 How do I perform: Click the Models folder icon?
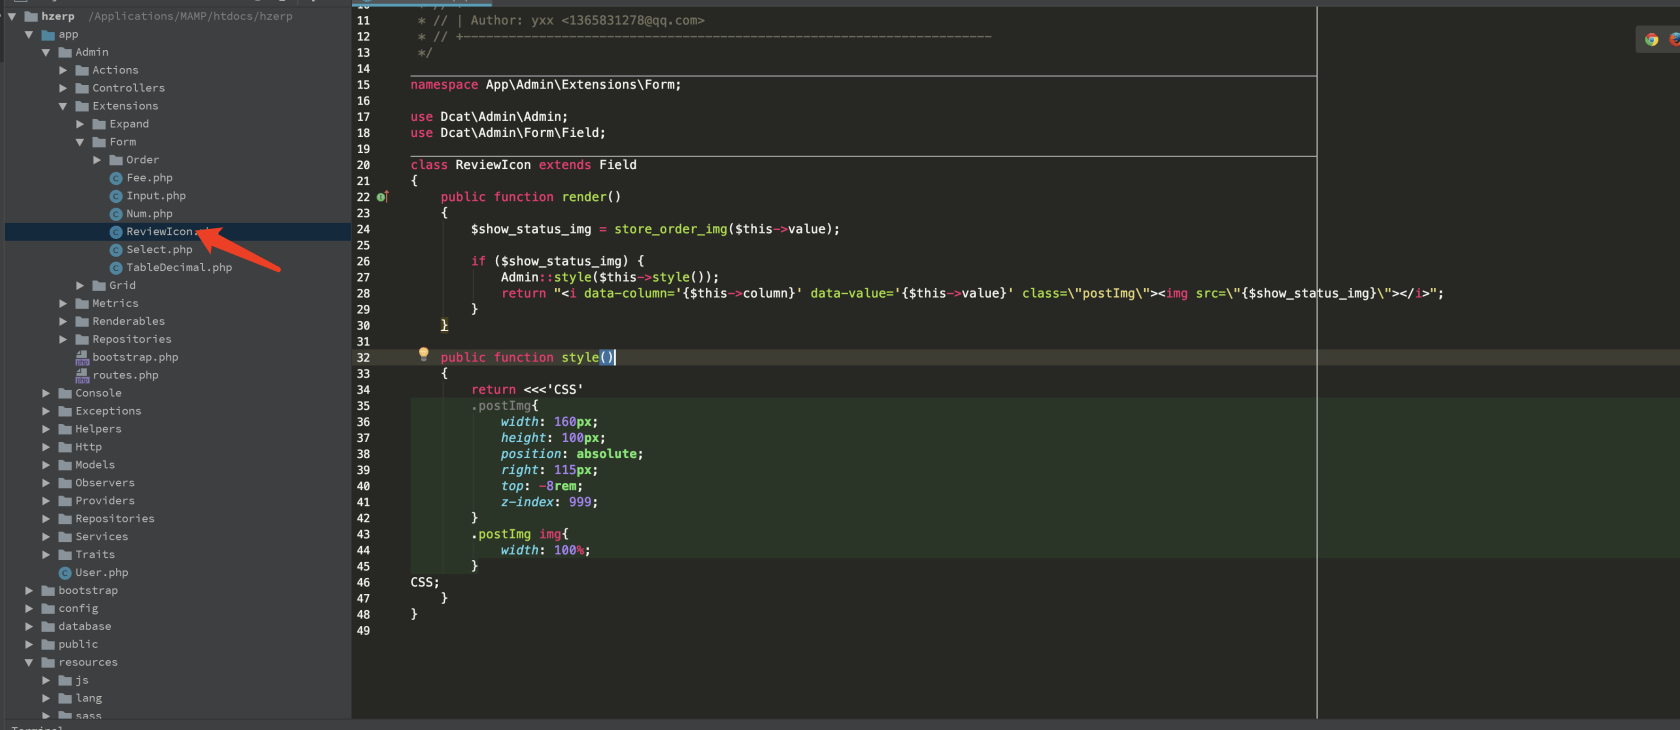coord(65,465)
